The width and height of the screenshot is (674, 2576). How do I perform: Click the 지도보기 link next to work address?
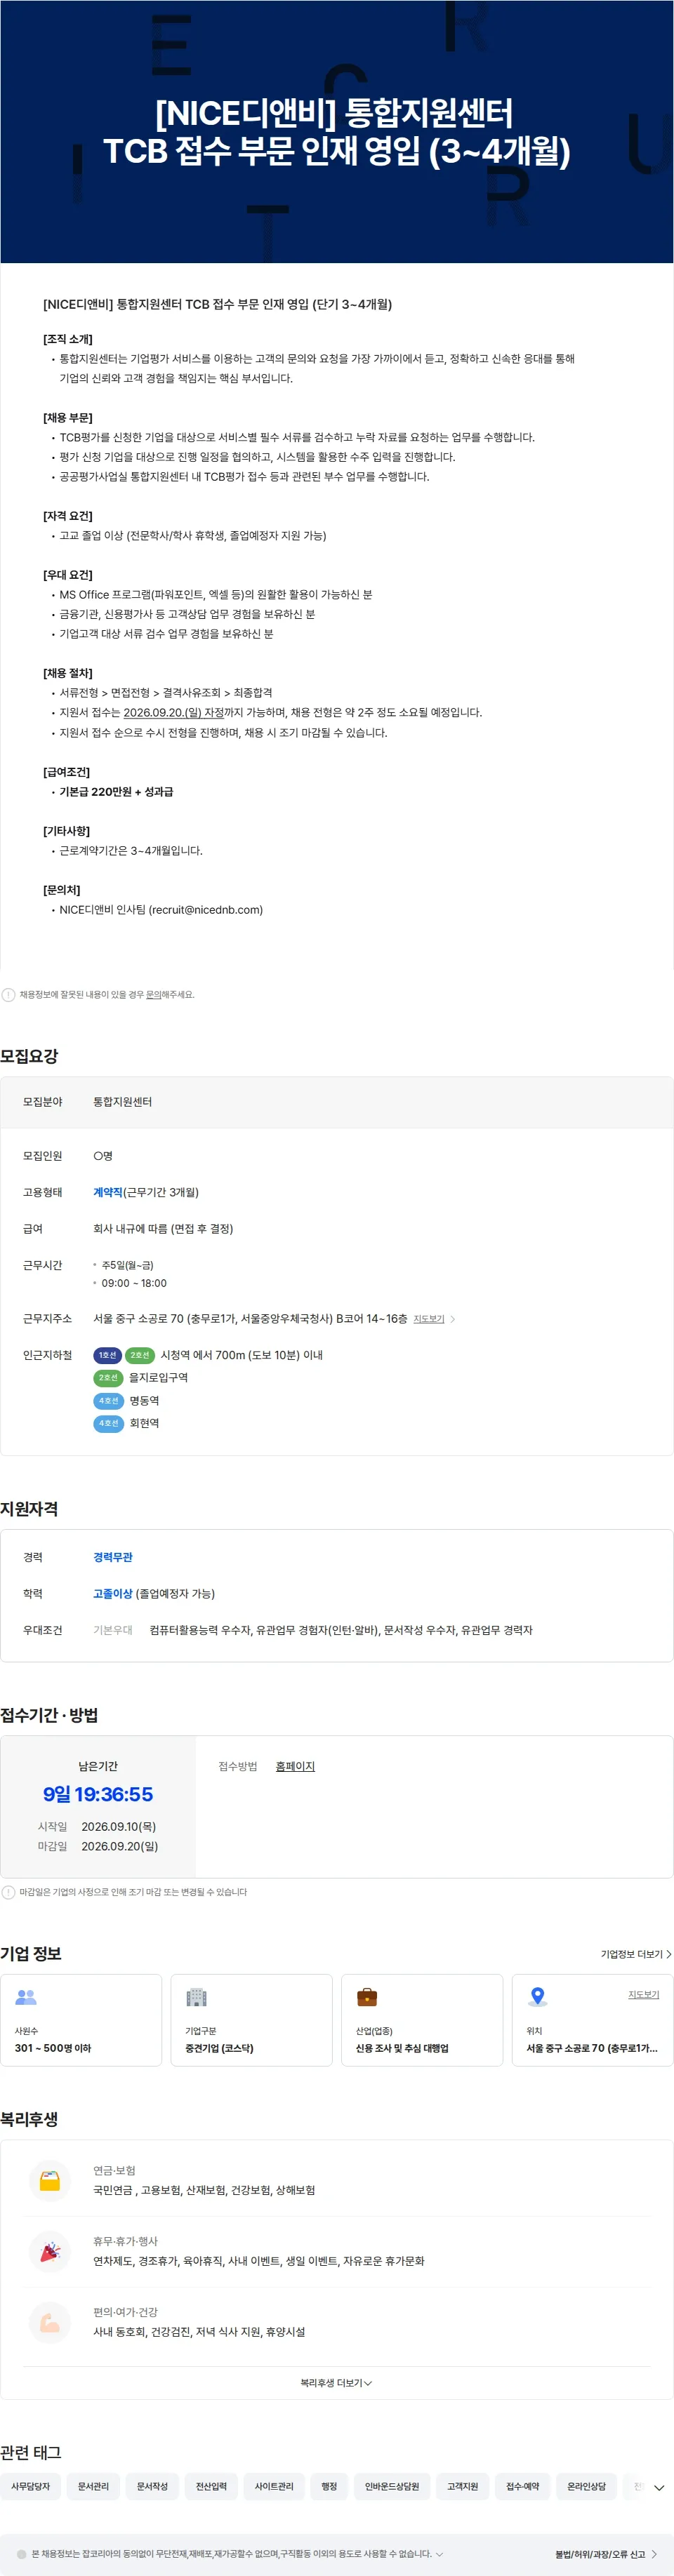429,1319
